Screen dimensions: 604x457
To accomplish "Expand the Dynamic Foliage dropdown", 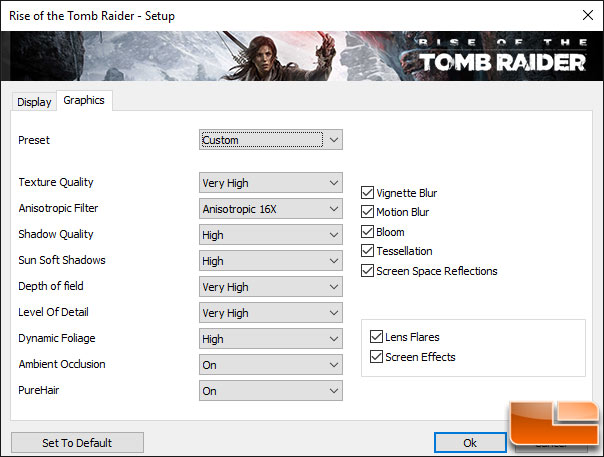I will coord(270,339).
